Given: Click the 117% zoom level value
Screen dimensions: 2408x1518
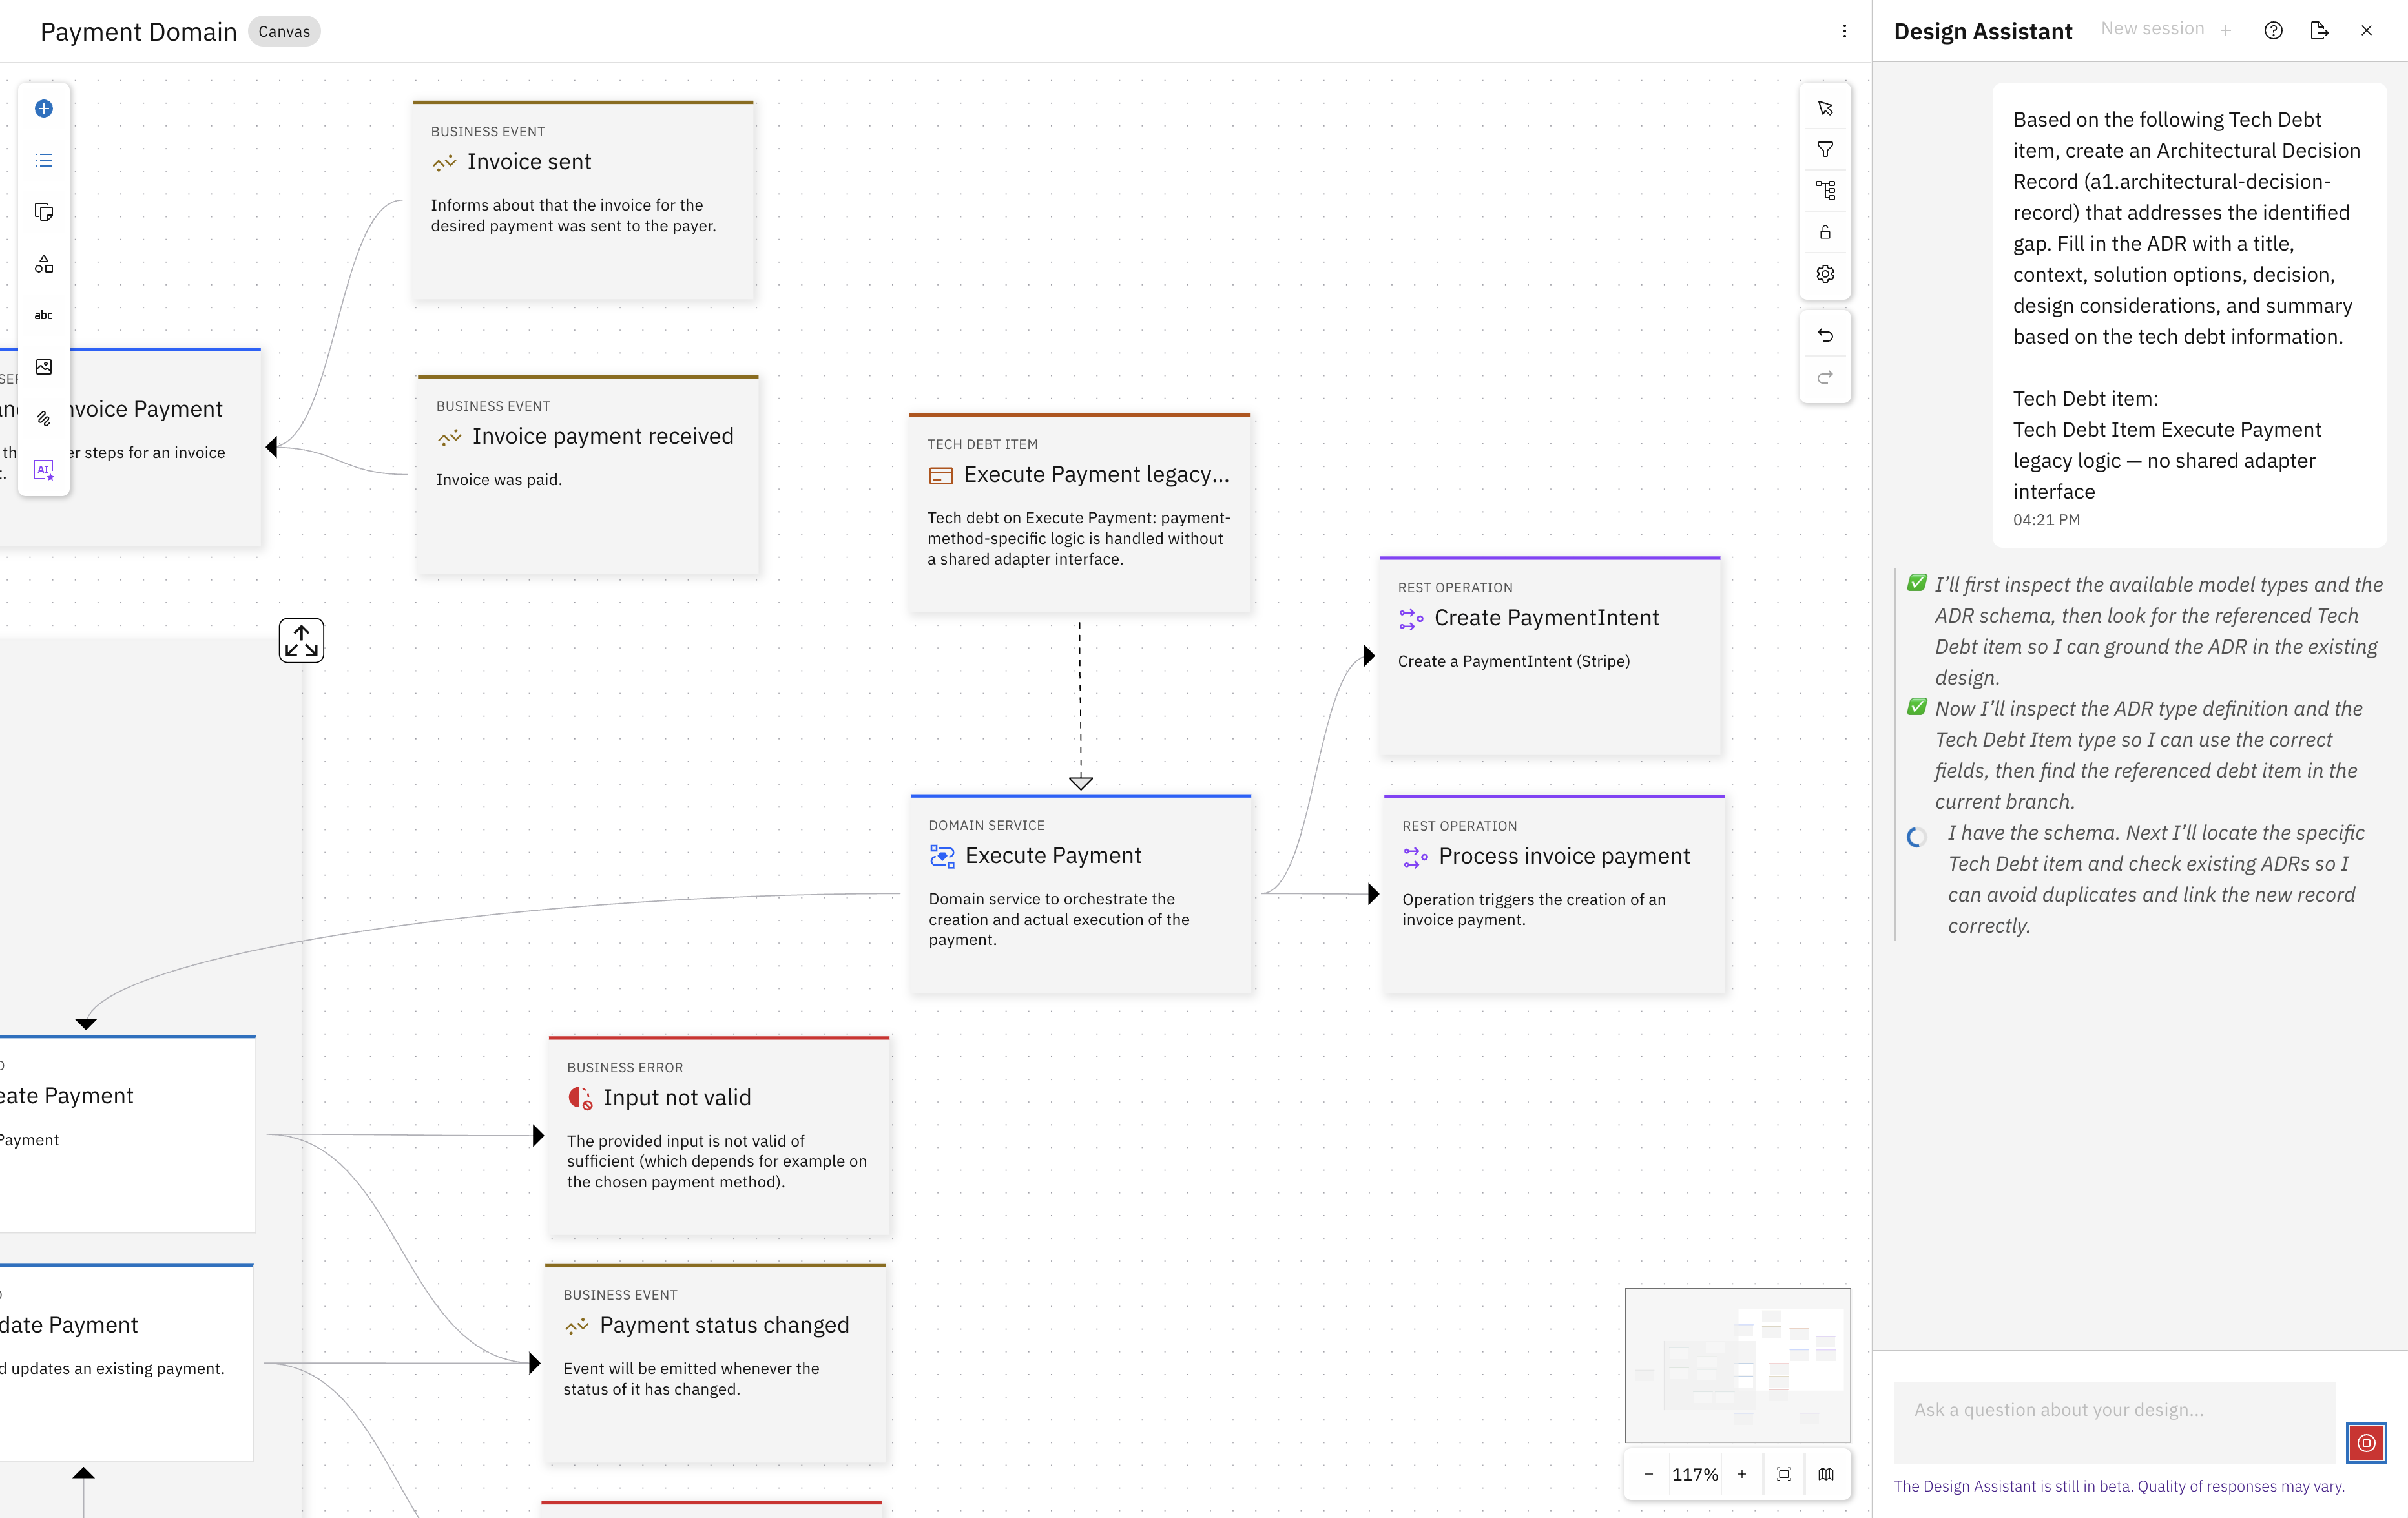Looking at the screenshot, I should (x=1695, y=1474).
